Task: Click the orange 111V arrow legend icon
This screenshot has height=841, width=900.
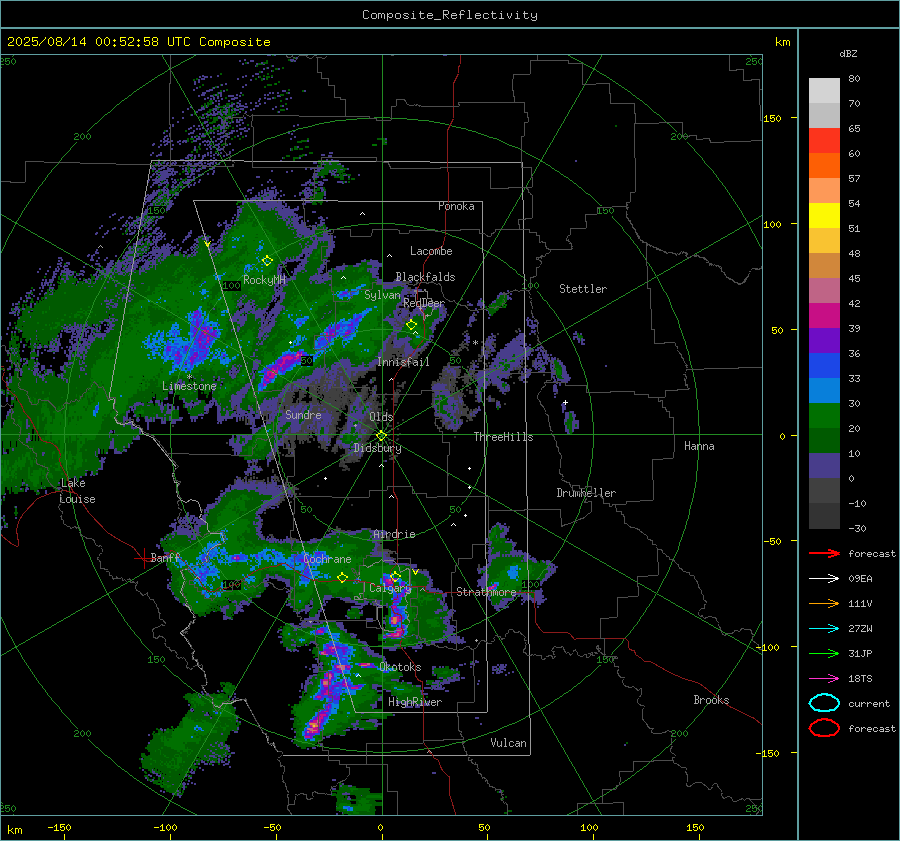Action: 824,603
